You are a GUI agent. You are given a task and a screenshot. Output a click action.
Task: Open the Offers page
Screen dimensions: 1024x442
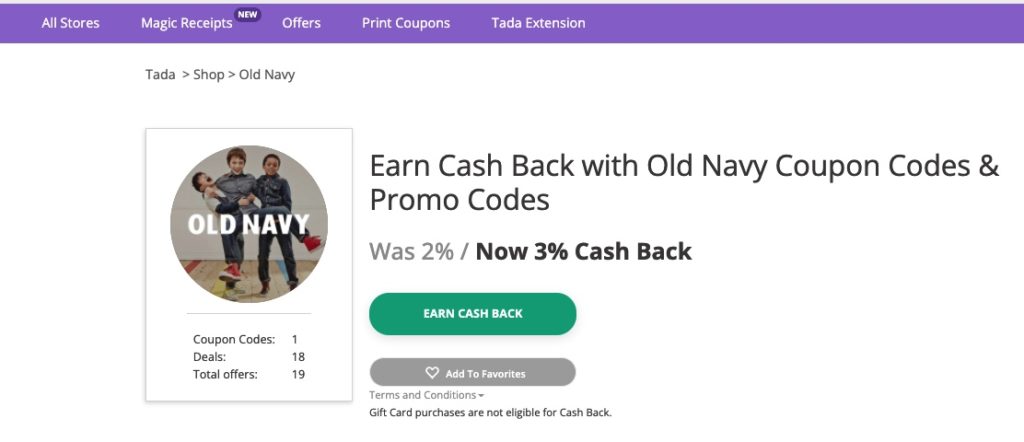pos(301,23)
